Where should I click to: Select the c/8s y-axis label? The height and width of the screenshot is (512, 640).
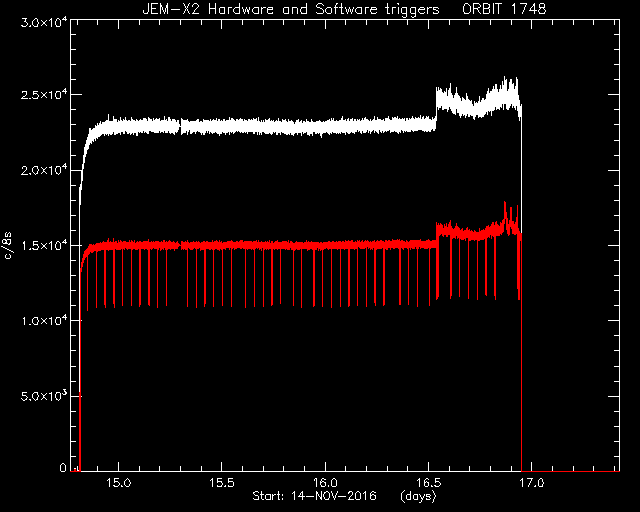[8, 246]
